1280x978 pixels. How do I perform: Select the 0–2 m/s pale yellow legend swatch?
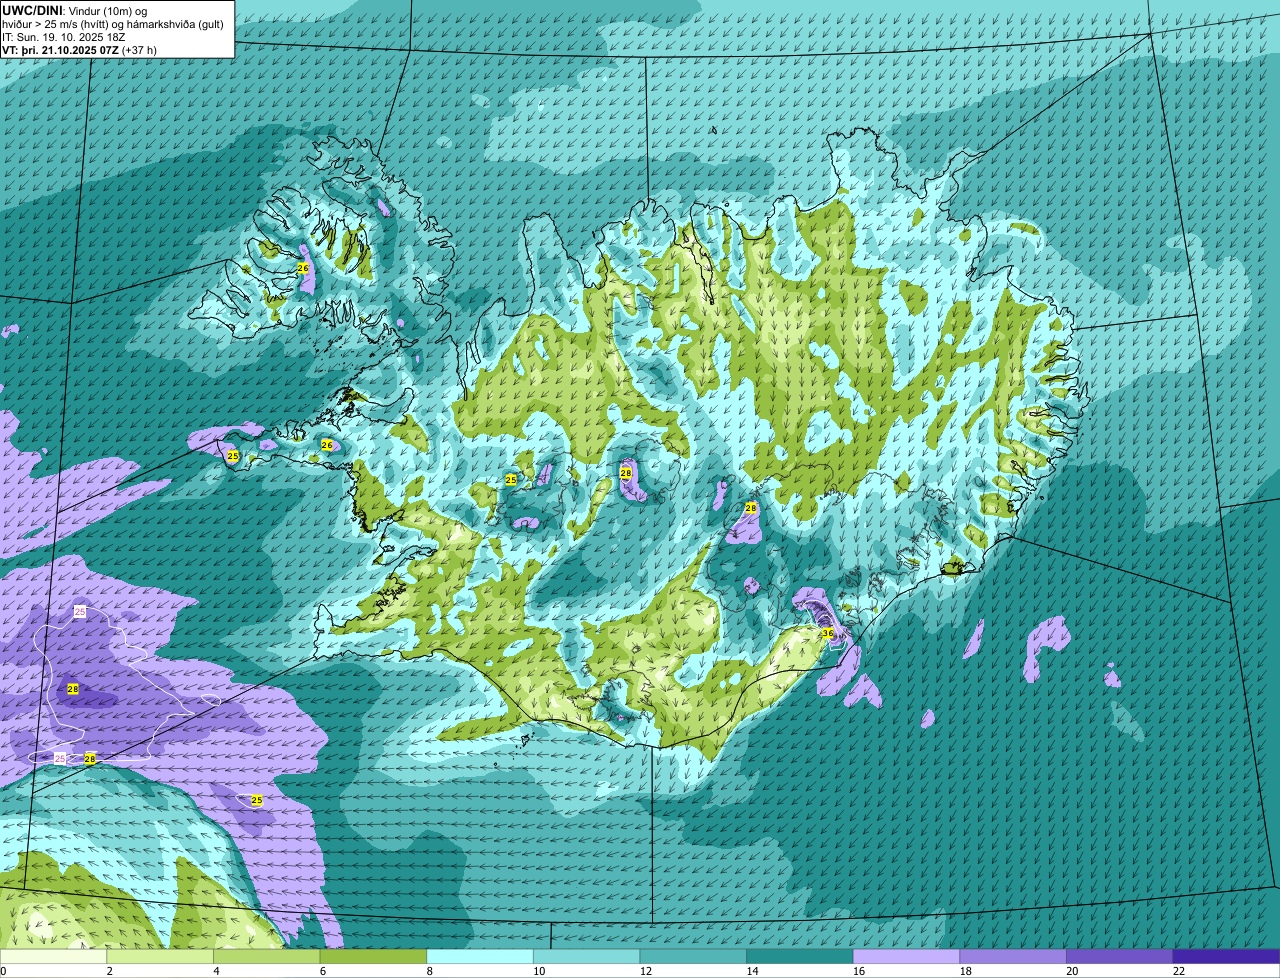[53, 956]
